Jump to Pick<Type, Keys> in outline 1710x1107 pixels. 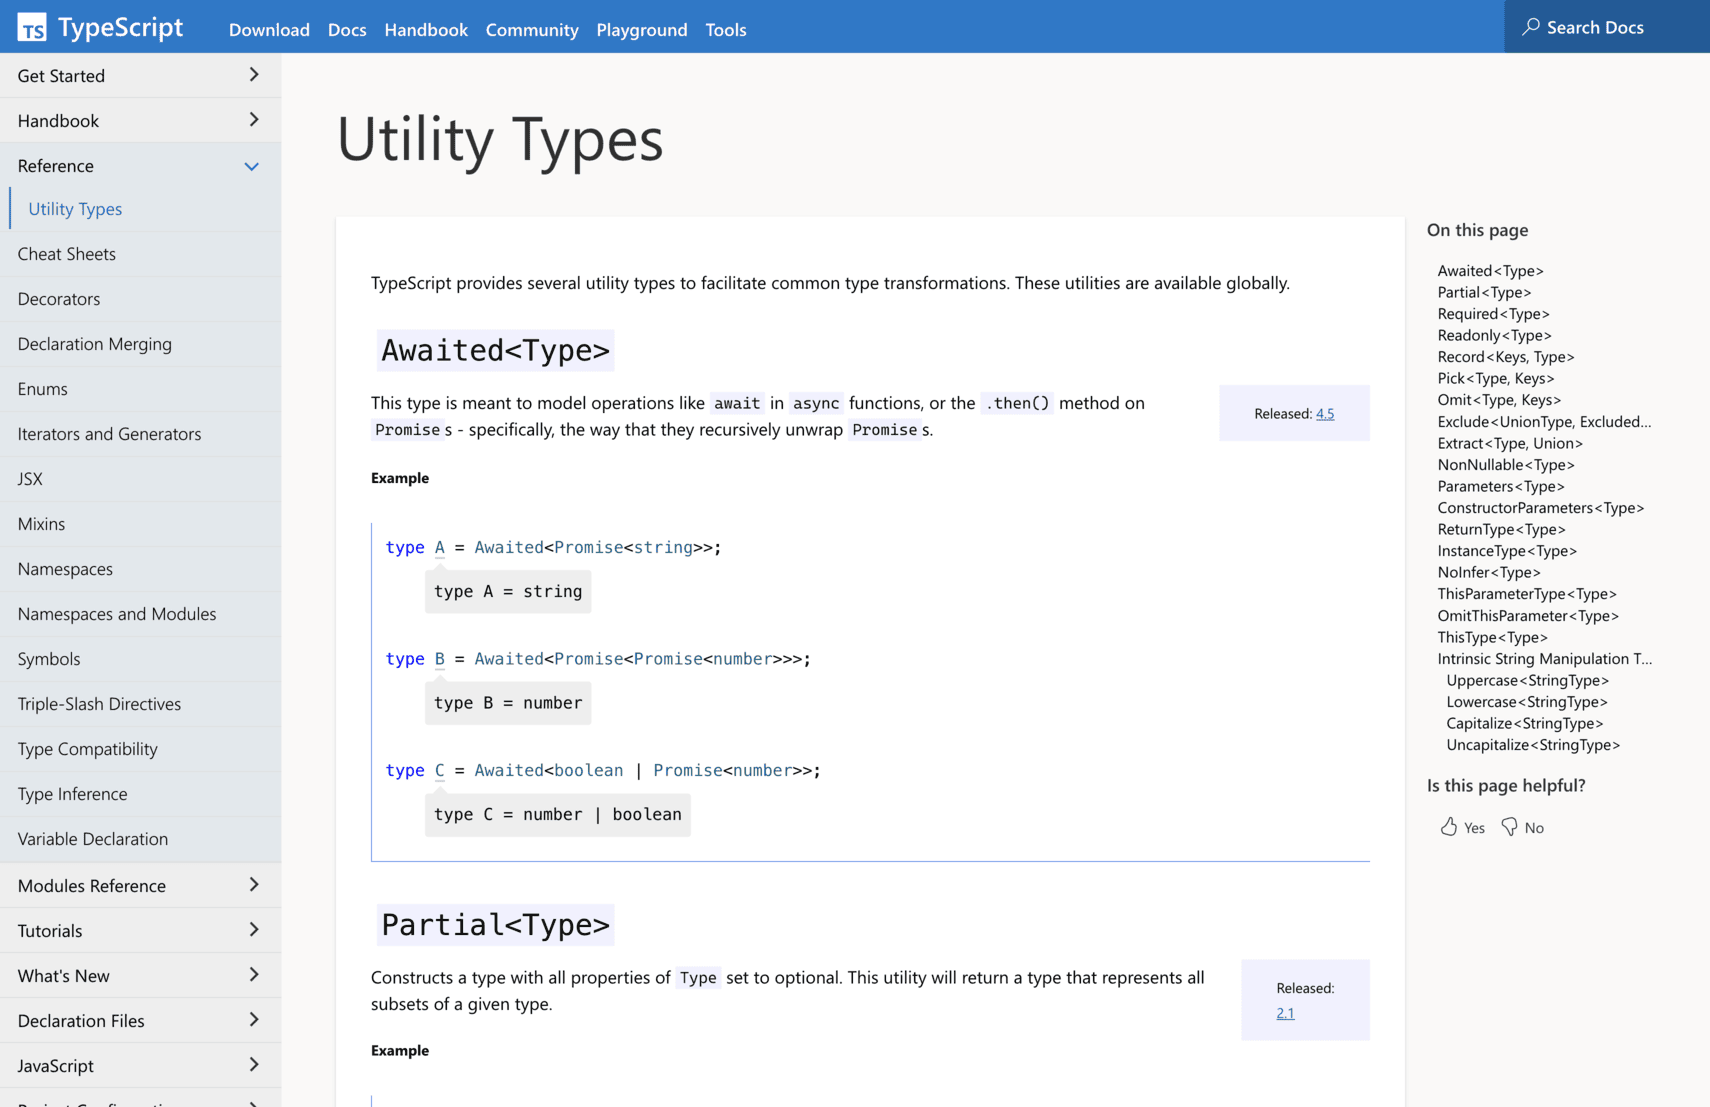click(x=1495, y=378)
